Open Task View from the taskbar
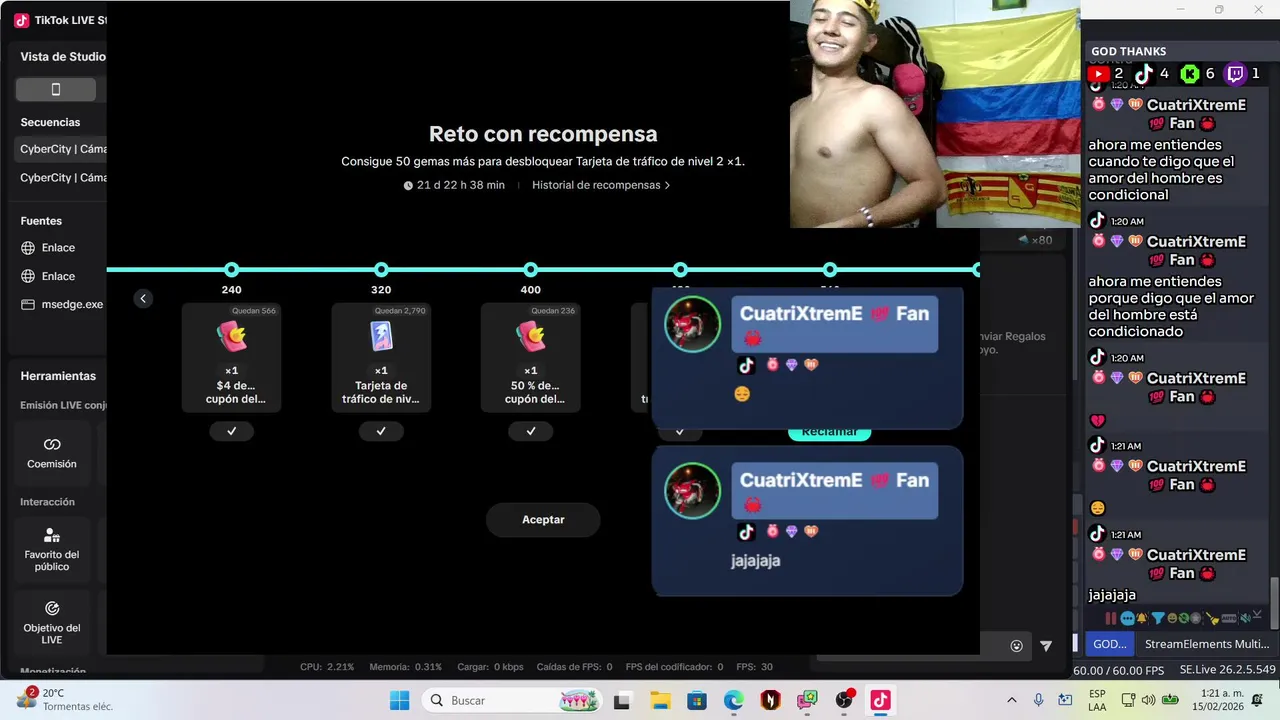This screenshot has height=720, width=1280. (x=622, y=700)
